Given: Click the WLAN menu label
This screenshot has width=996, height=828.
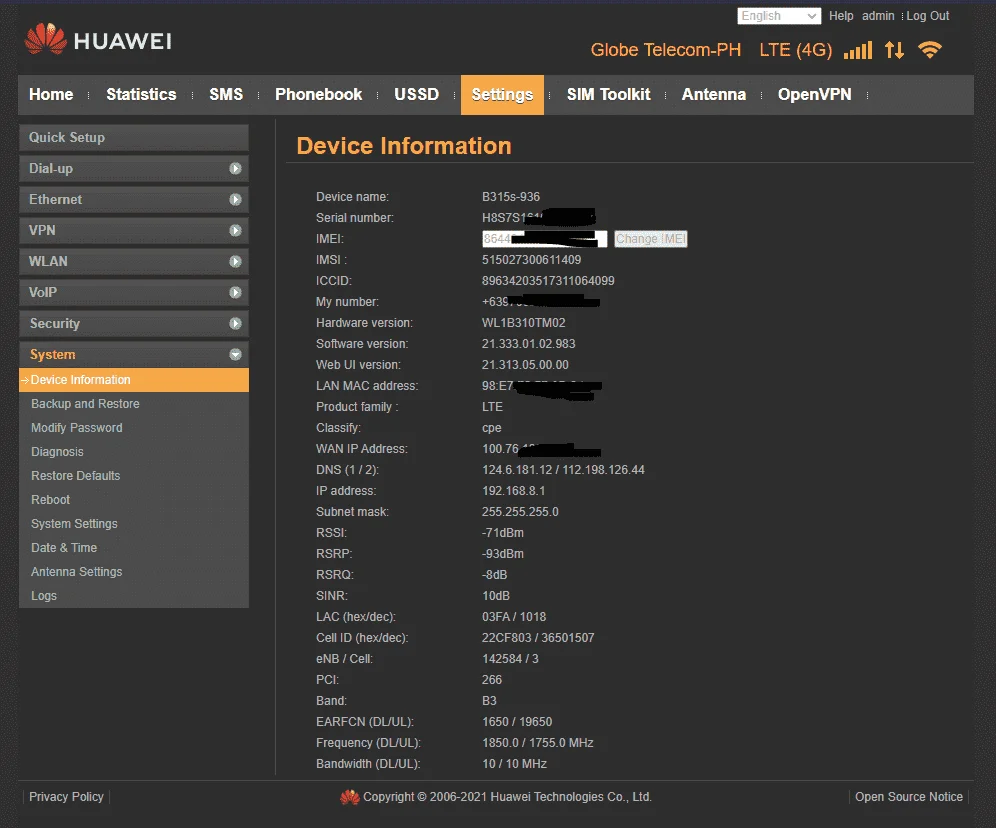Looking at the screenshot, I should (x=48, y=262).
